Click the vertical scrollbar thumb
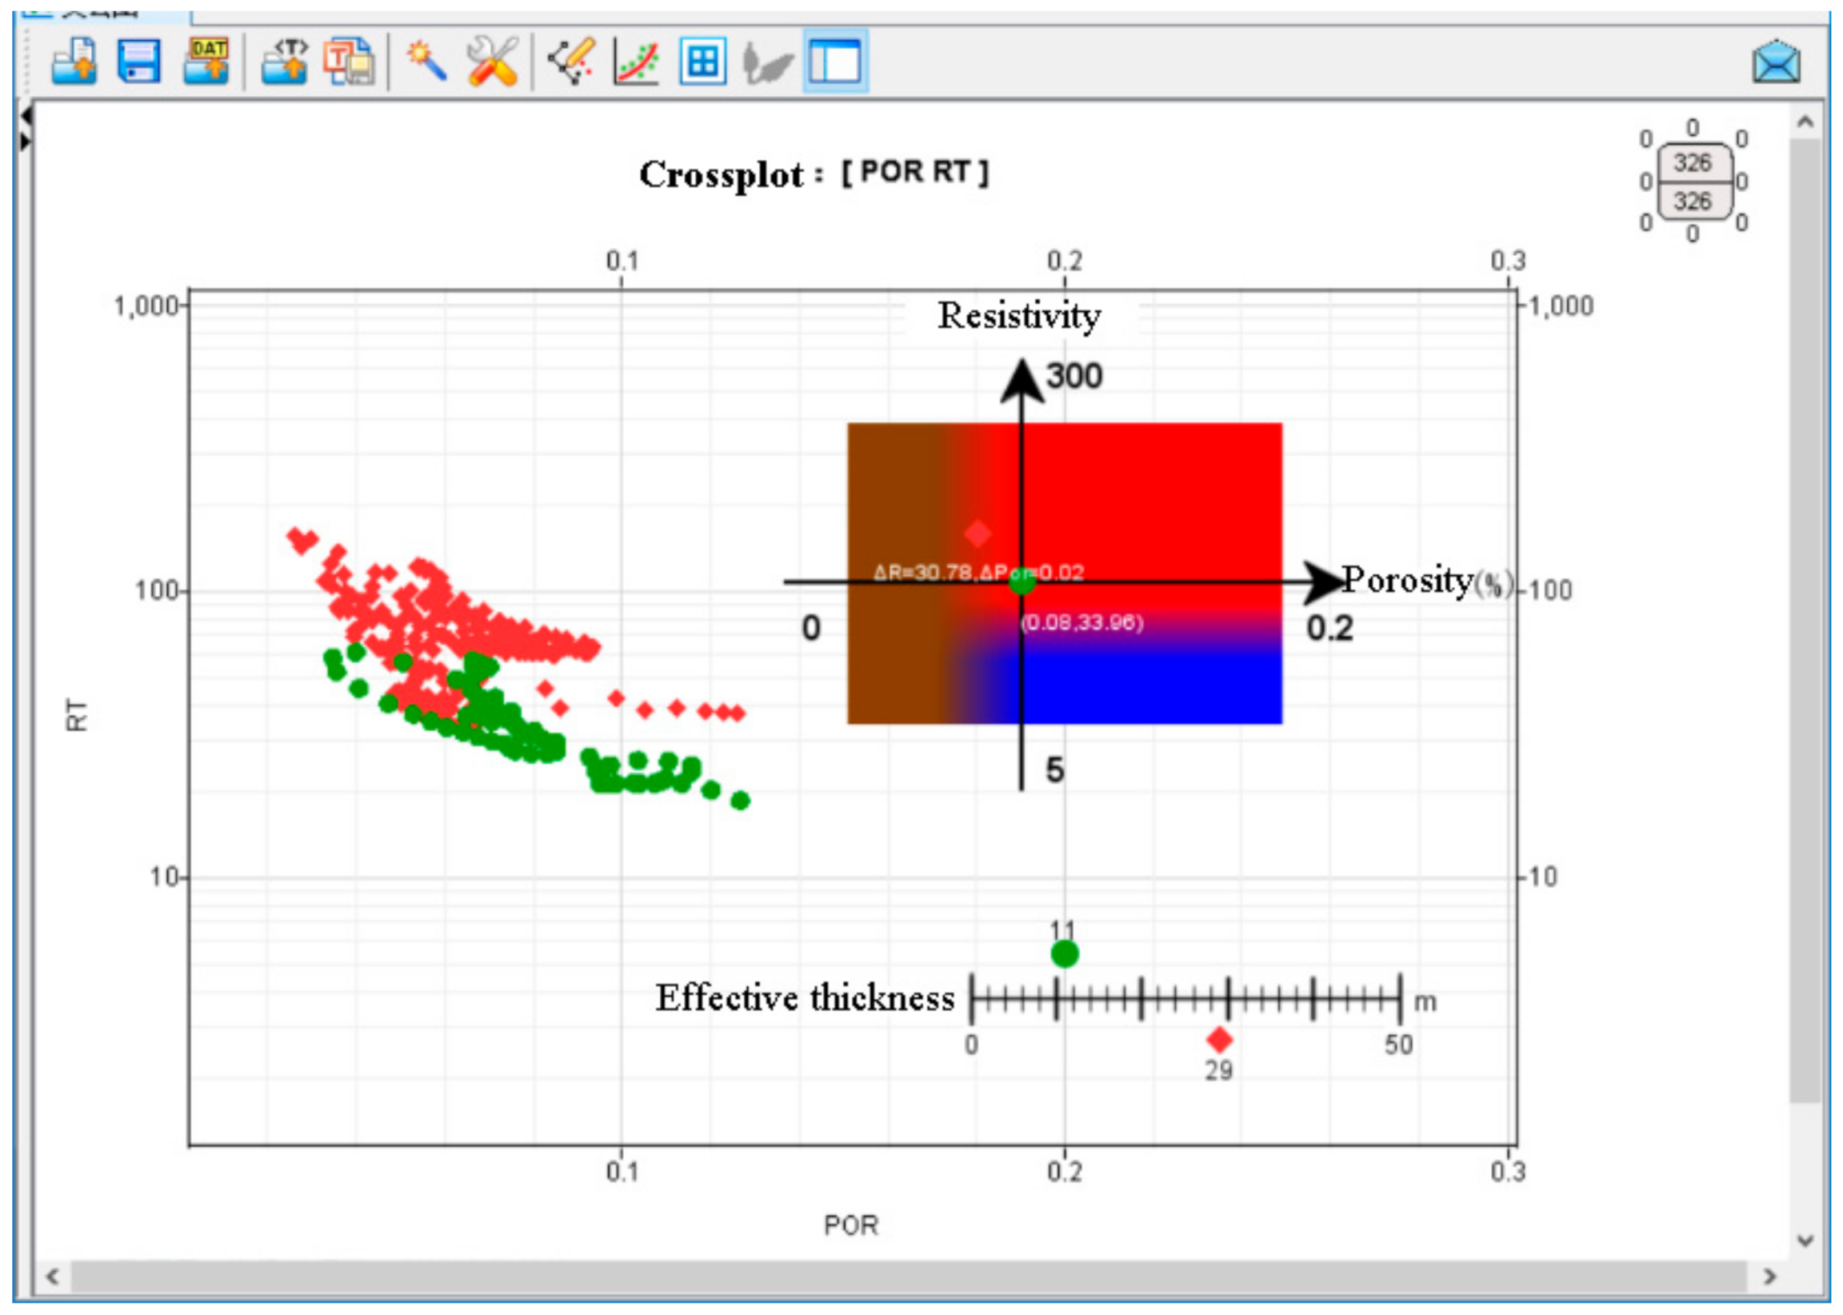 click(1805, 620)
